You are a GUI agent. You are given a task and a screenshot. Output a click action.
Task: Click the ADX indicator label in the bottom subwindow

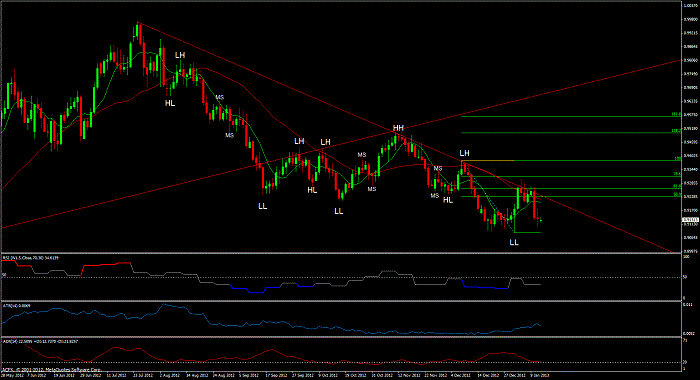pos(40,342)
